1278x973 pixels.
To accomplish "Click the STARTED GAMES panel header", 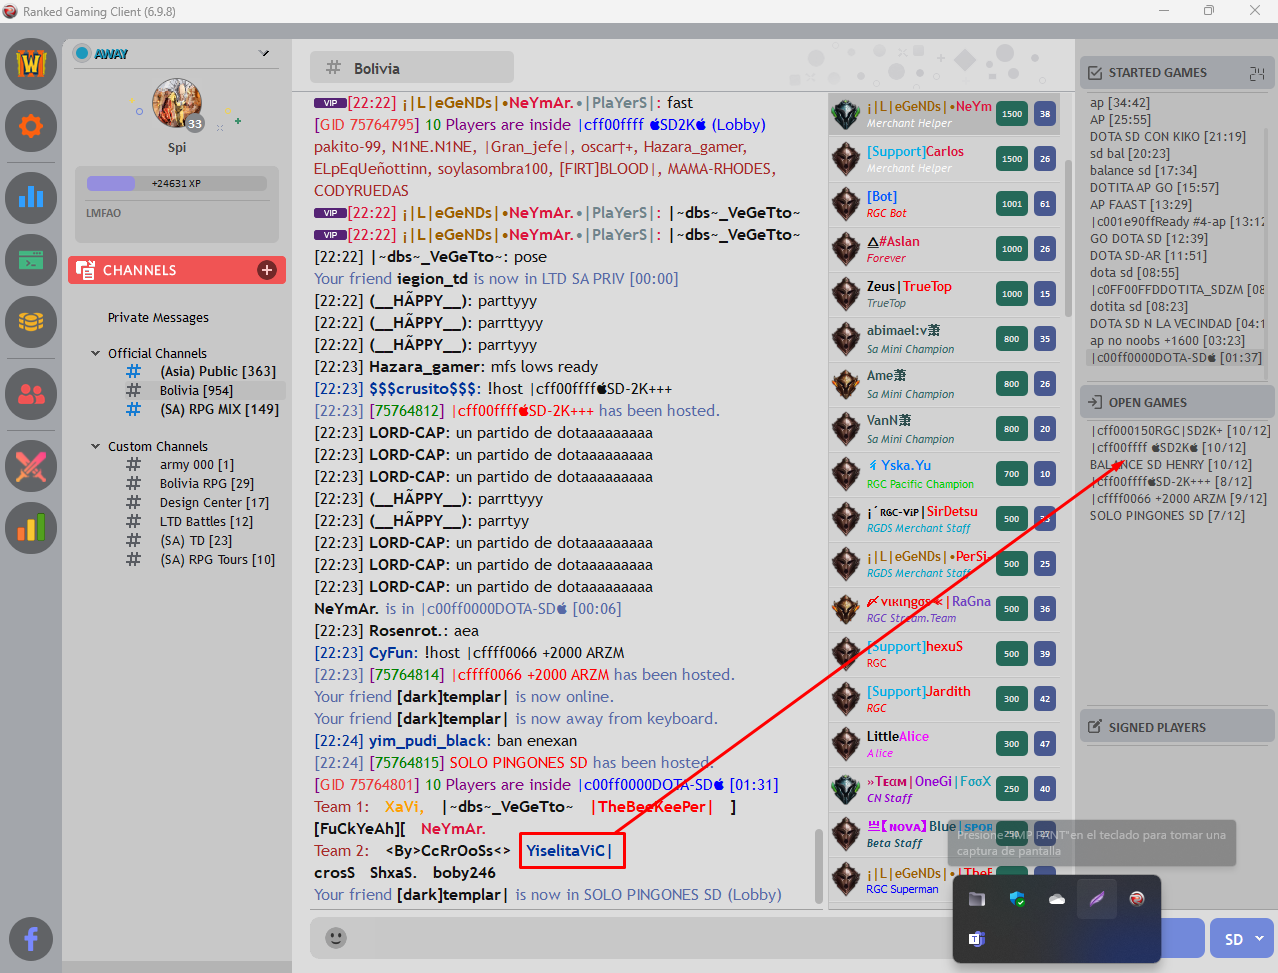I will tap(1177, 73).
